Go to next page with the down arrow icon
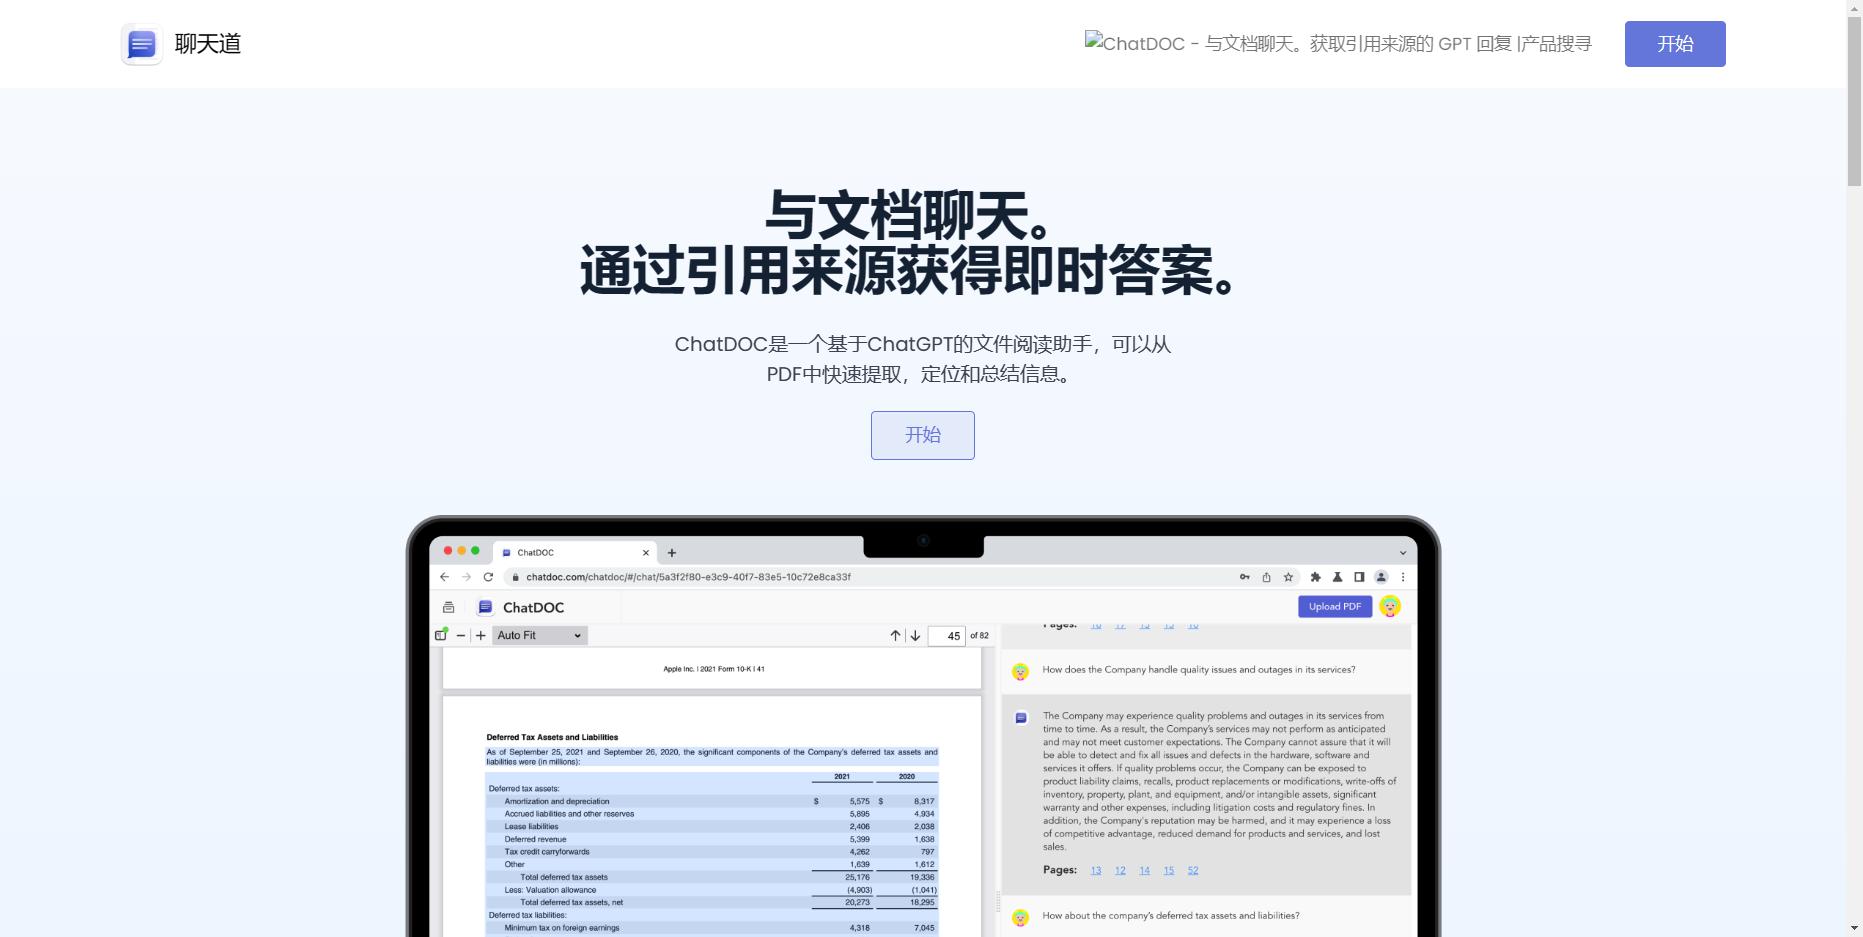The width and height of the screenshot is (1863, 937). click(x=915, y=635)
